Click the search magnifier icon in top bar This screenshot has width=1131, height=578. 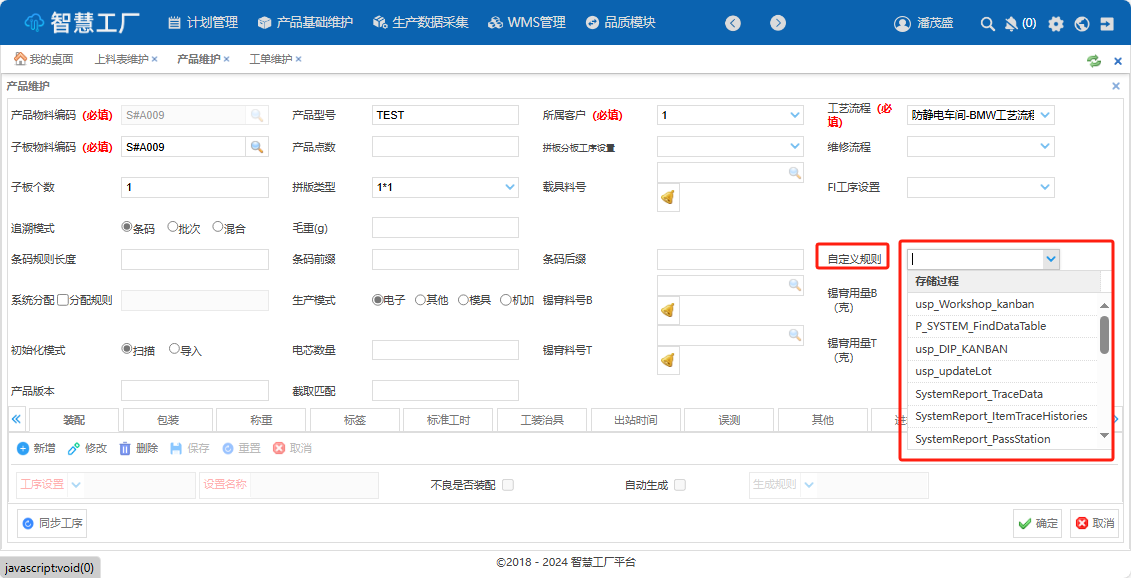(x=987, y=23)
